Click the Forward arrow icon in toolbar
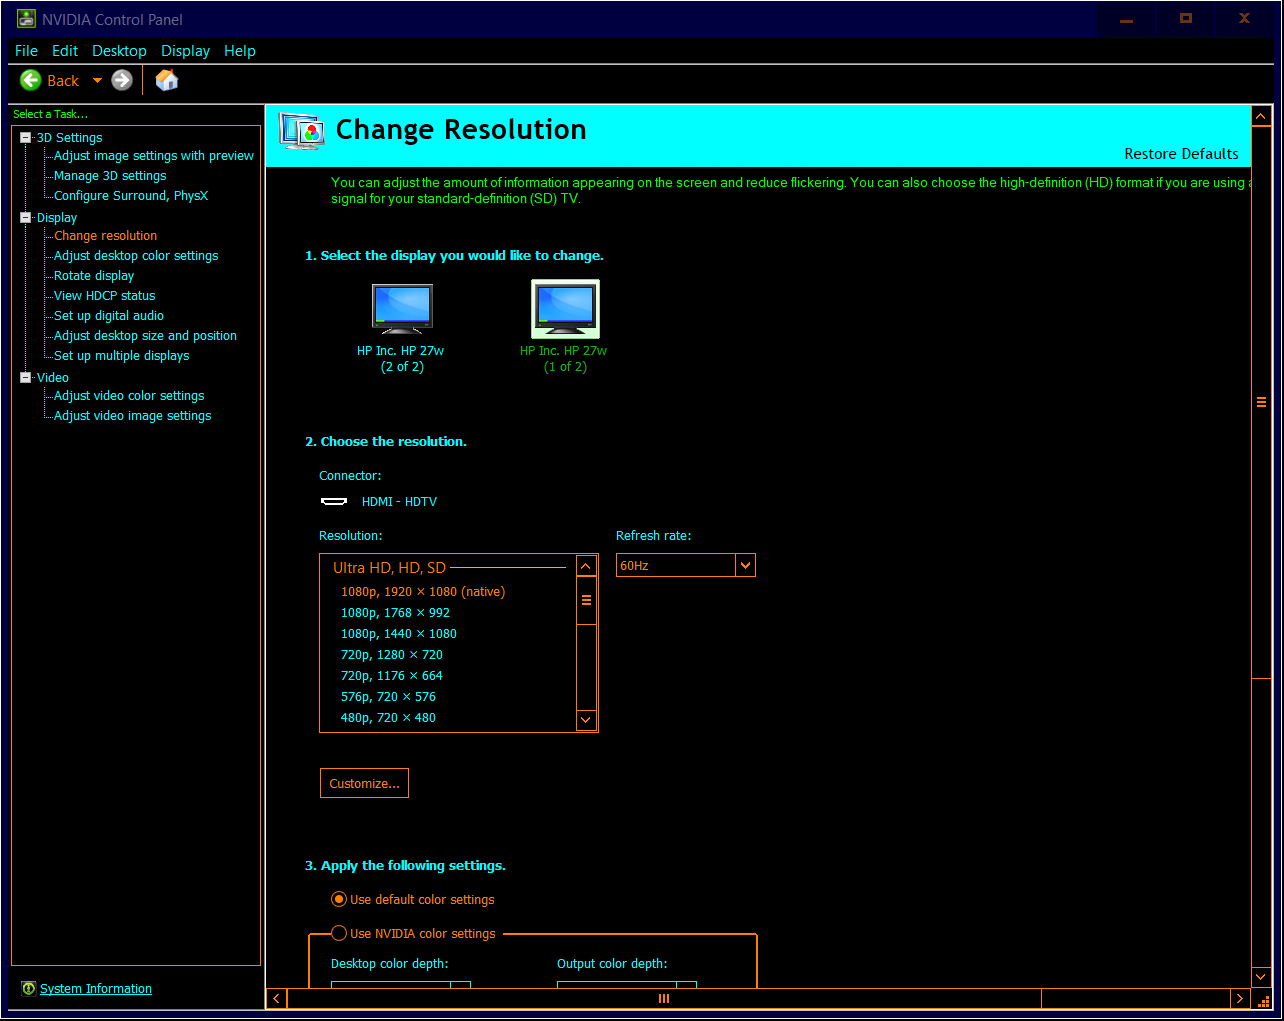The height and width of the screenshot is (1021, 1284). point(122,80)
